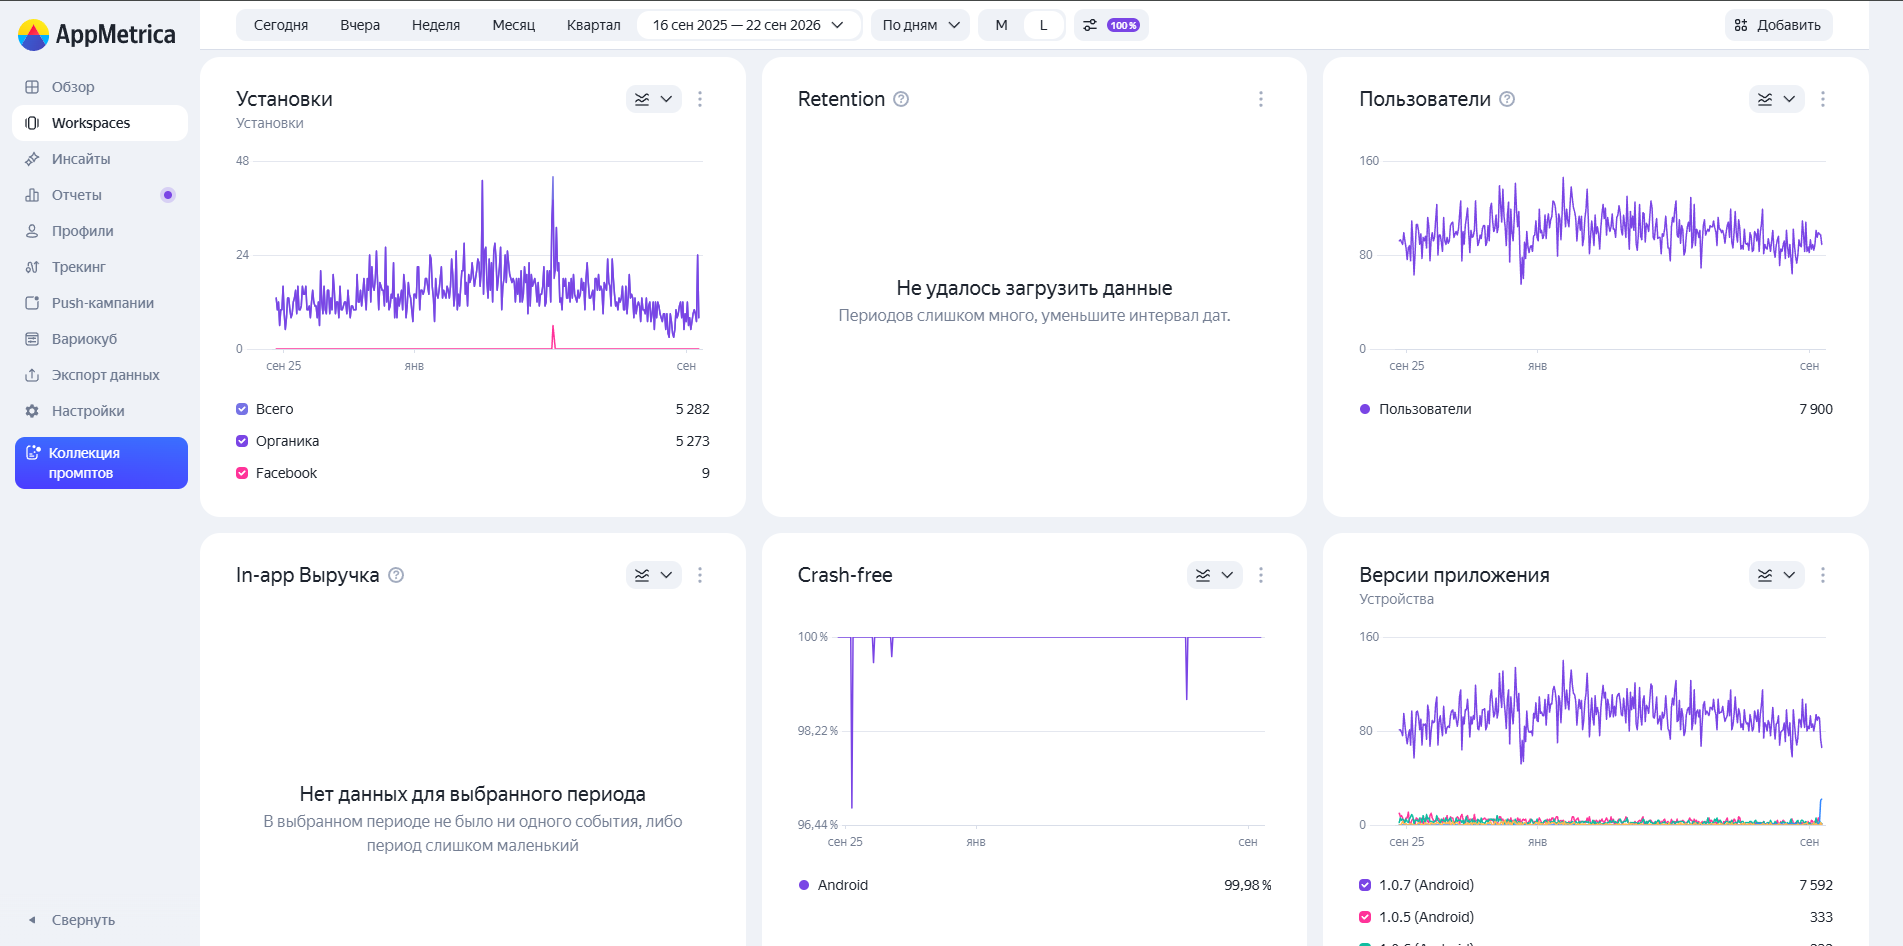1903x946 pixels.
Task: Click the AppMetrica logo
Action: (97, 35)
